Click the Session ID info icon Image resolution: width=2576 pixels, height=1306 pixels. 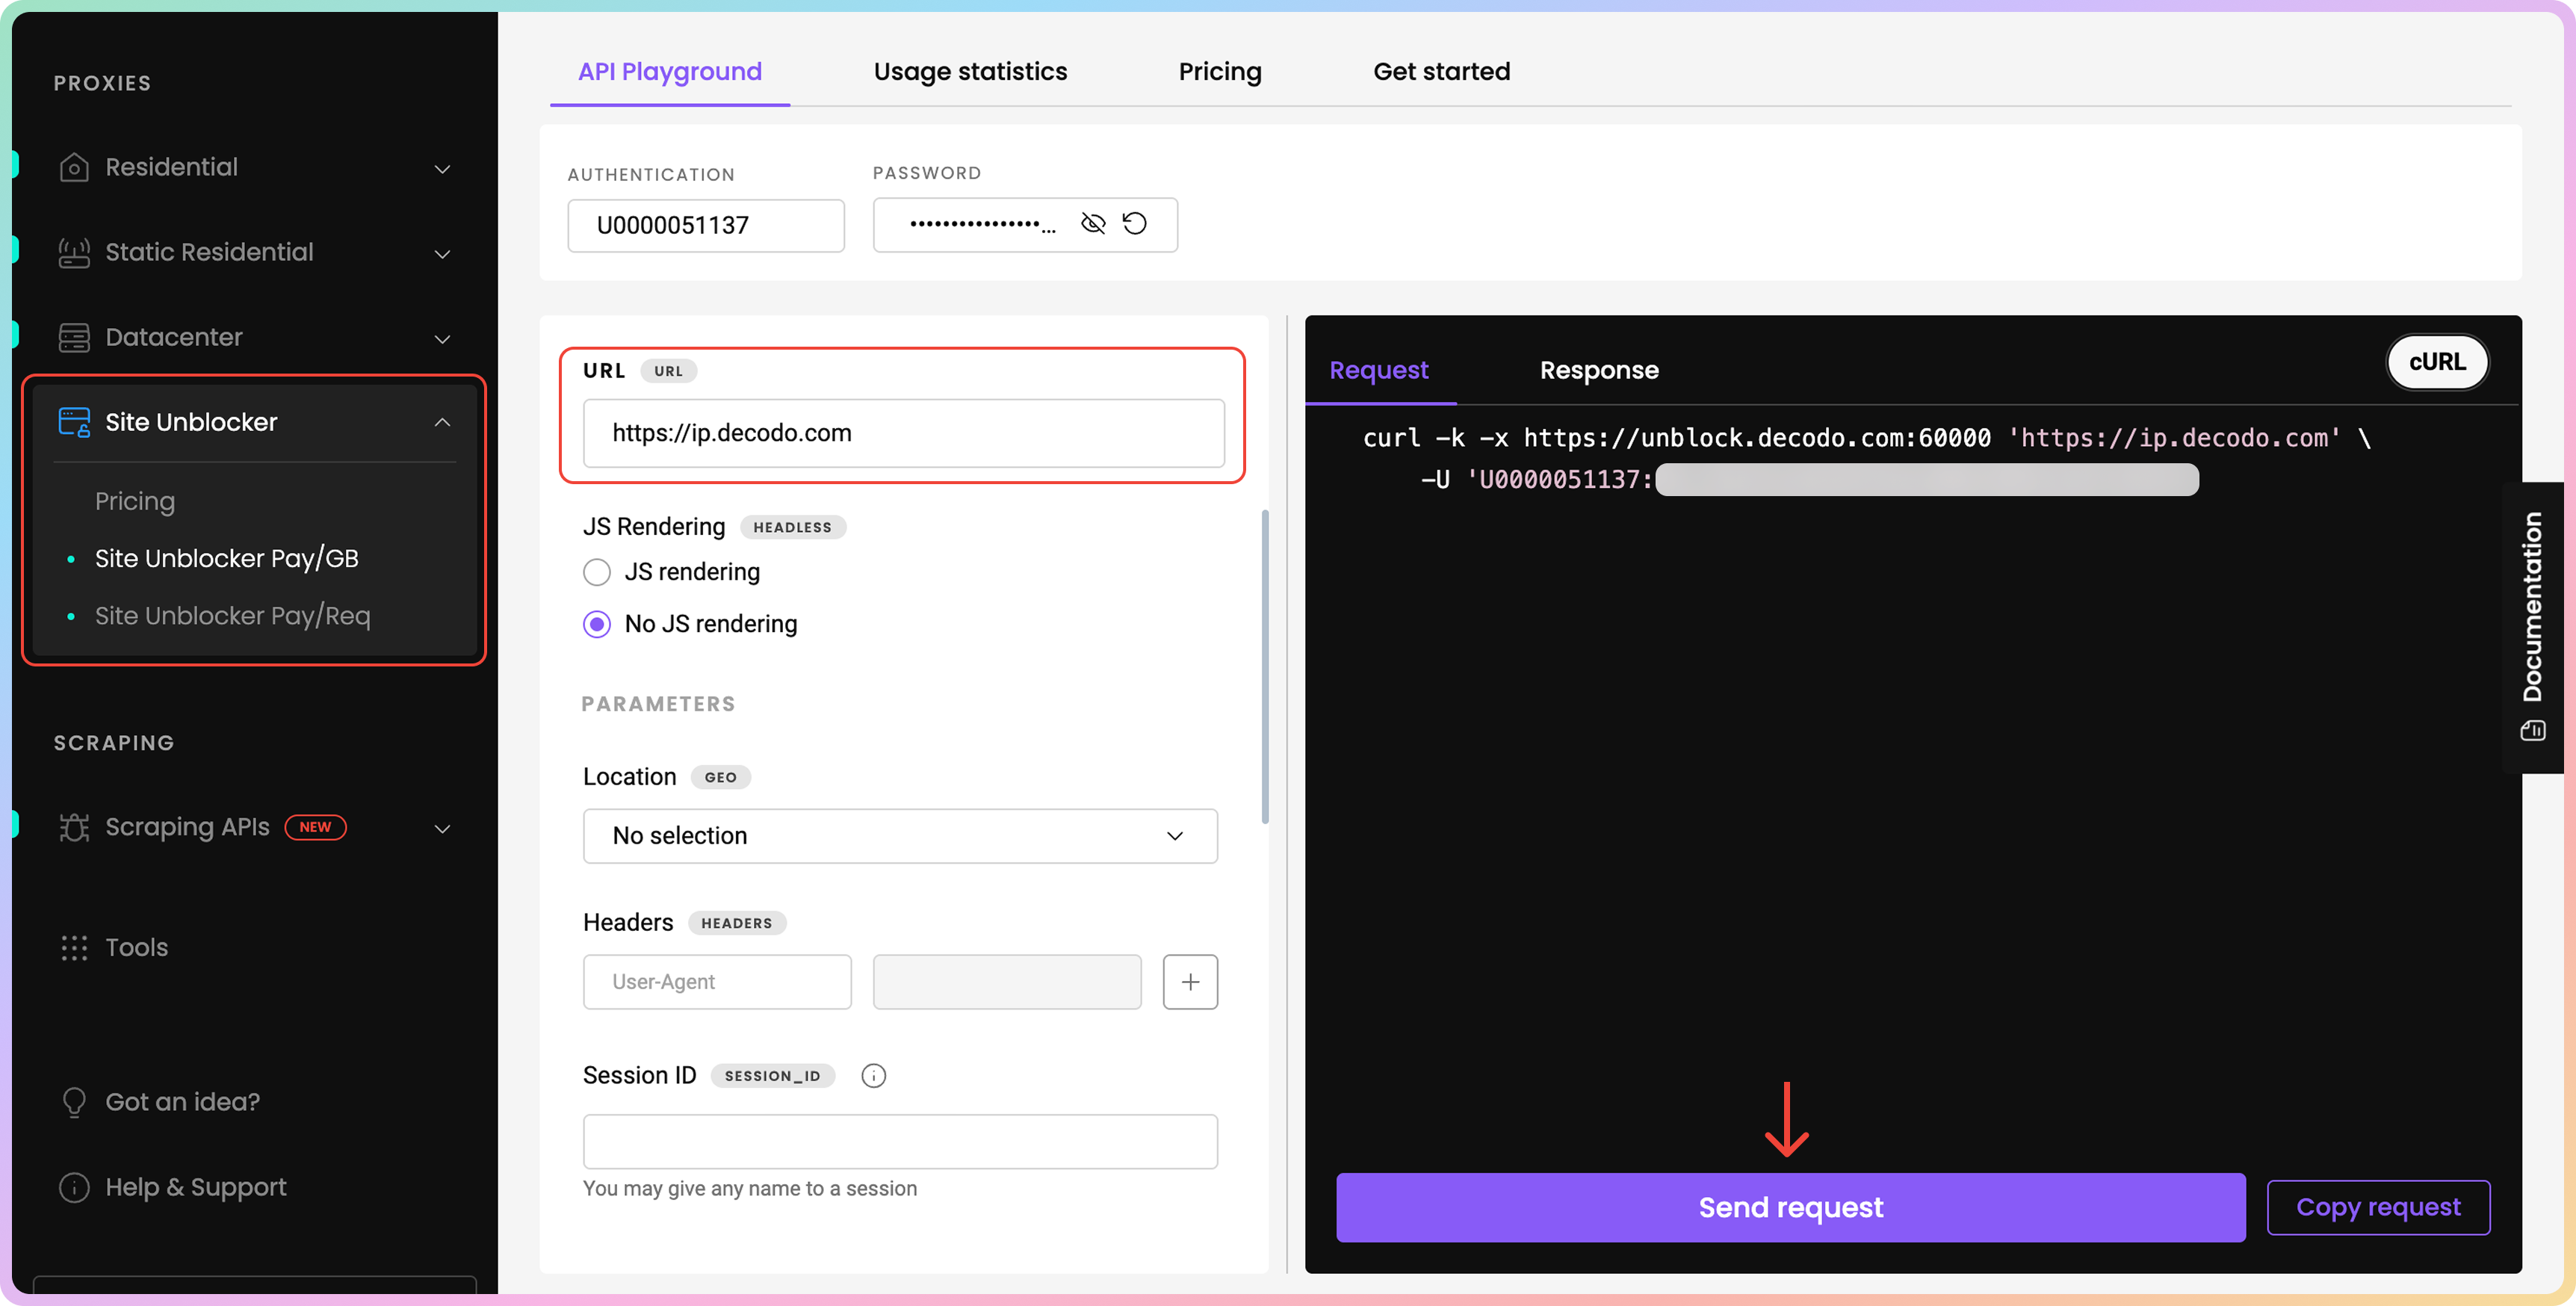pos(873,1076)
